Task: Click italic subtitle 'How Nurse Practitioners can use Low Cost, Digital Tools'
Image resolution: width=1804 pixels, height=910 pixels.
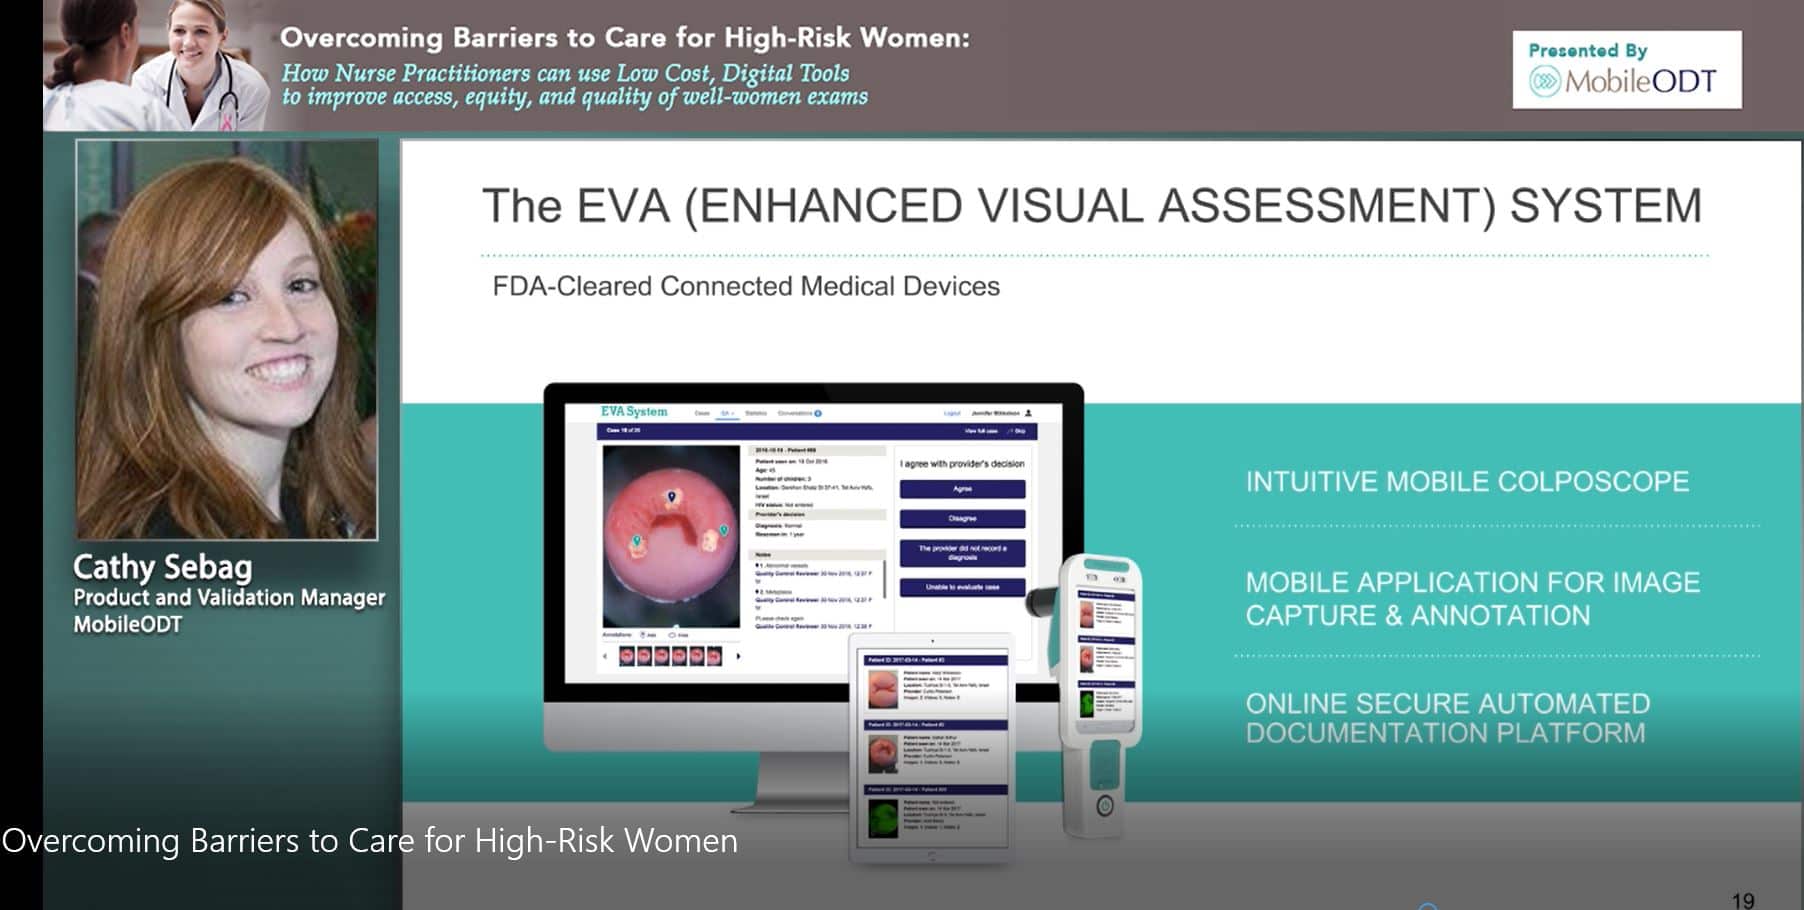Action: point(565,73)
